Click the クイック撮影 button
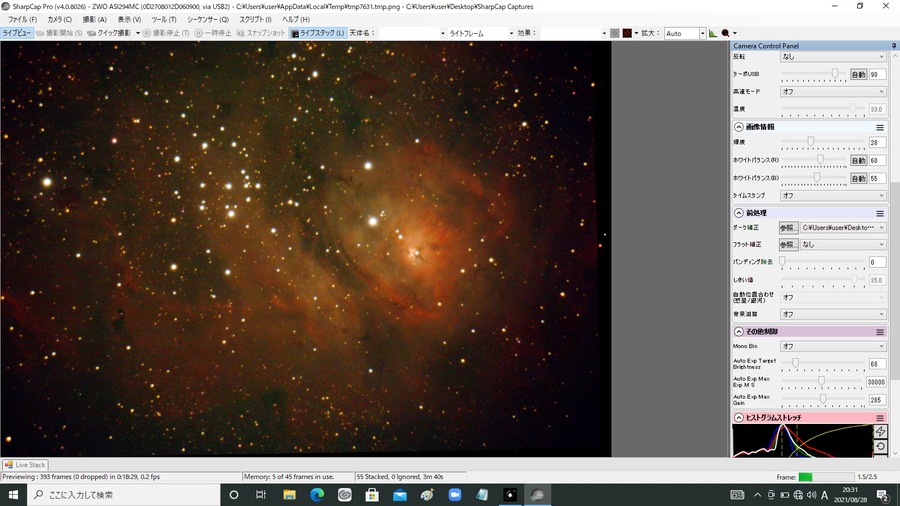 point(109,33)
